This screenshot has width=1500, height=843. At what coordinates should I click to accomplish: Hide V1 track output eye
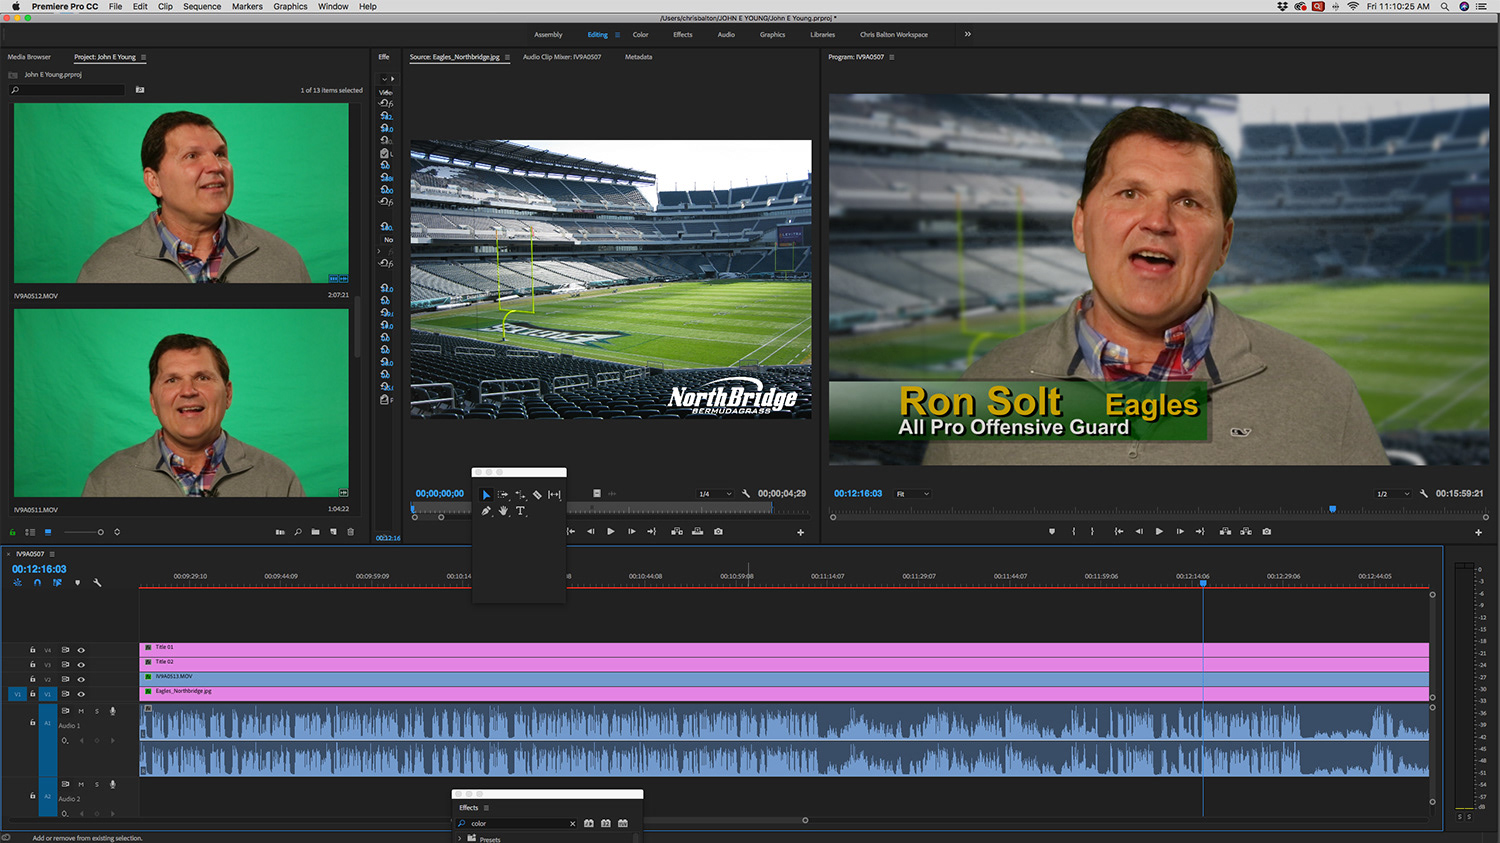click(81, 694)
